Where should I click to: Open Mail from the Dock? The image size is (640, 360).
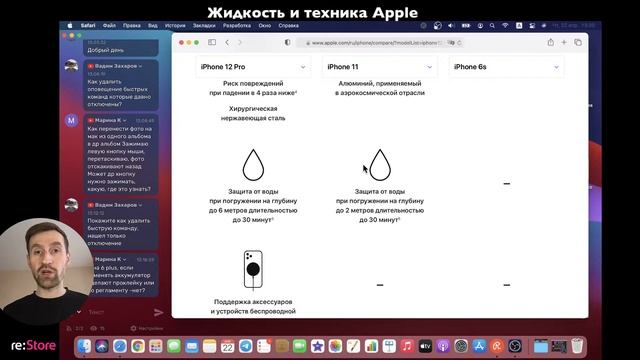click(191, 346)
